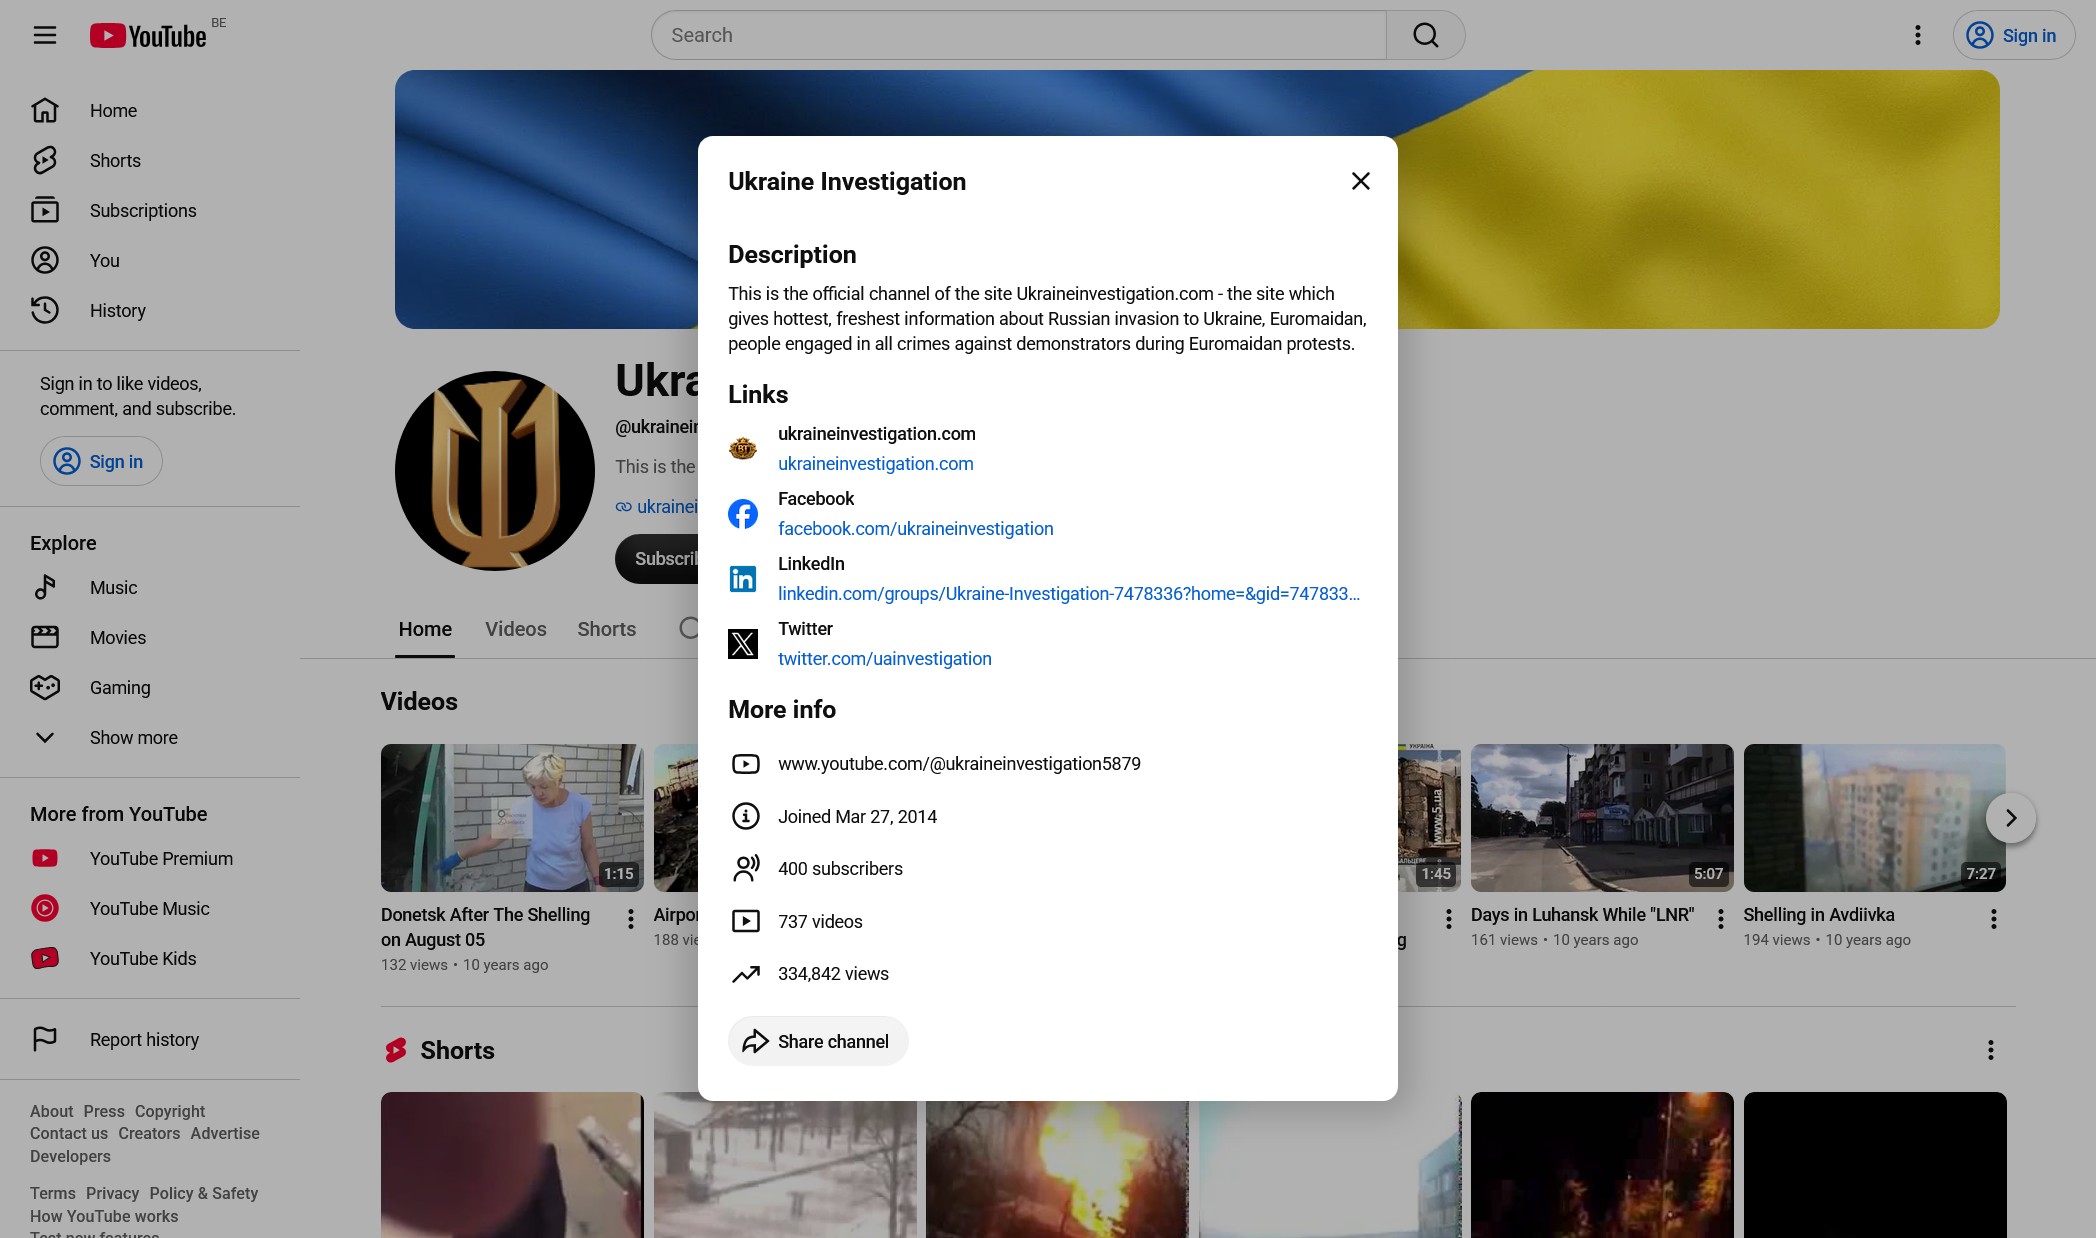The image size is (2096, 1238).
Task: Open the LinkedIn group link
Action: pyautogui.click(x=1069, y=594)
